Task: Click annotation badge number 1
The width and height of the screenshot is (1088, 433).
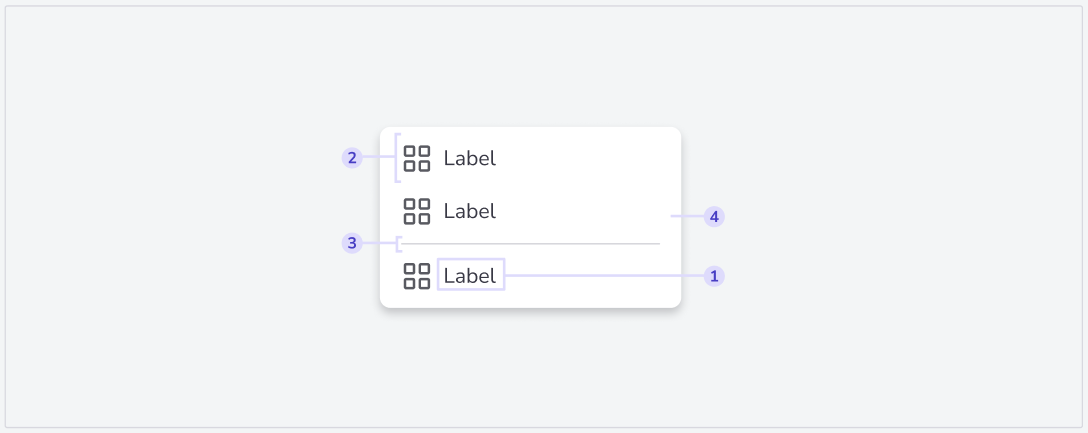Action: [714, 276]
